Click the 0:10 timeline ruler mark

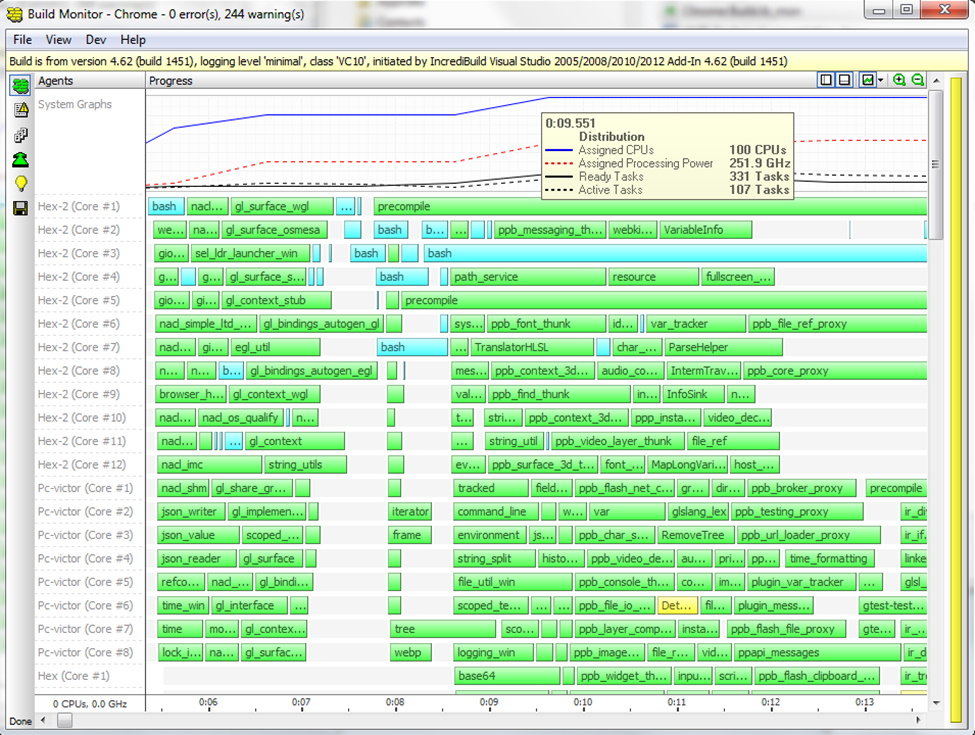coord(583,702)
